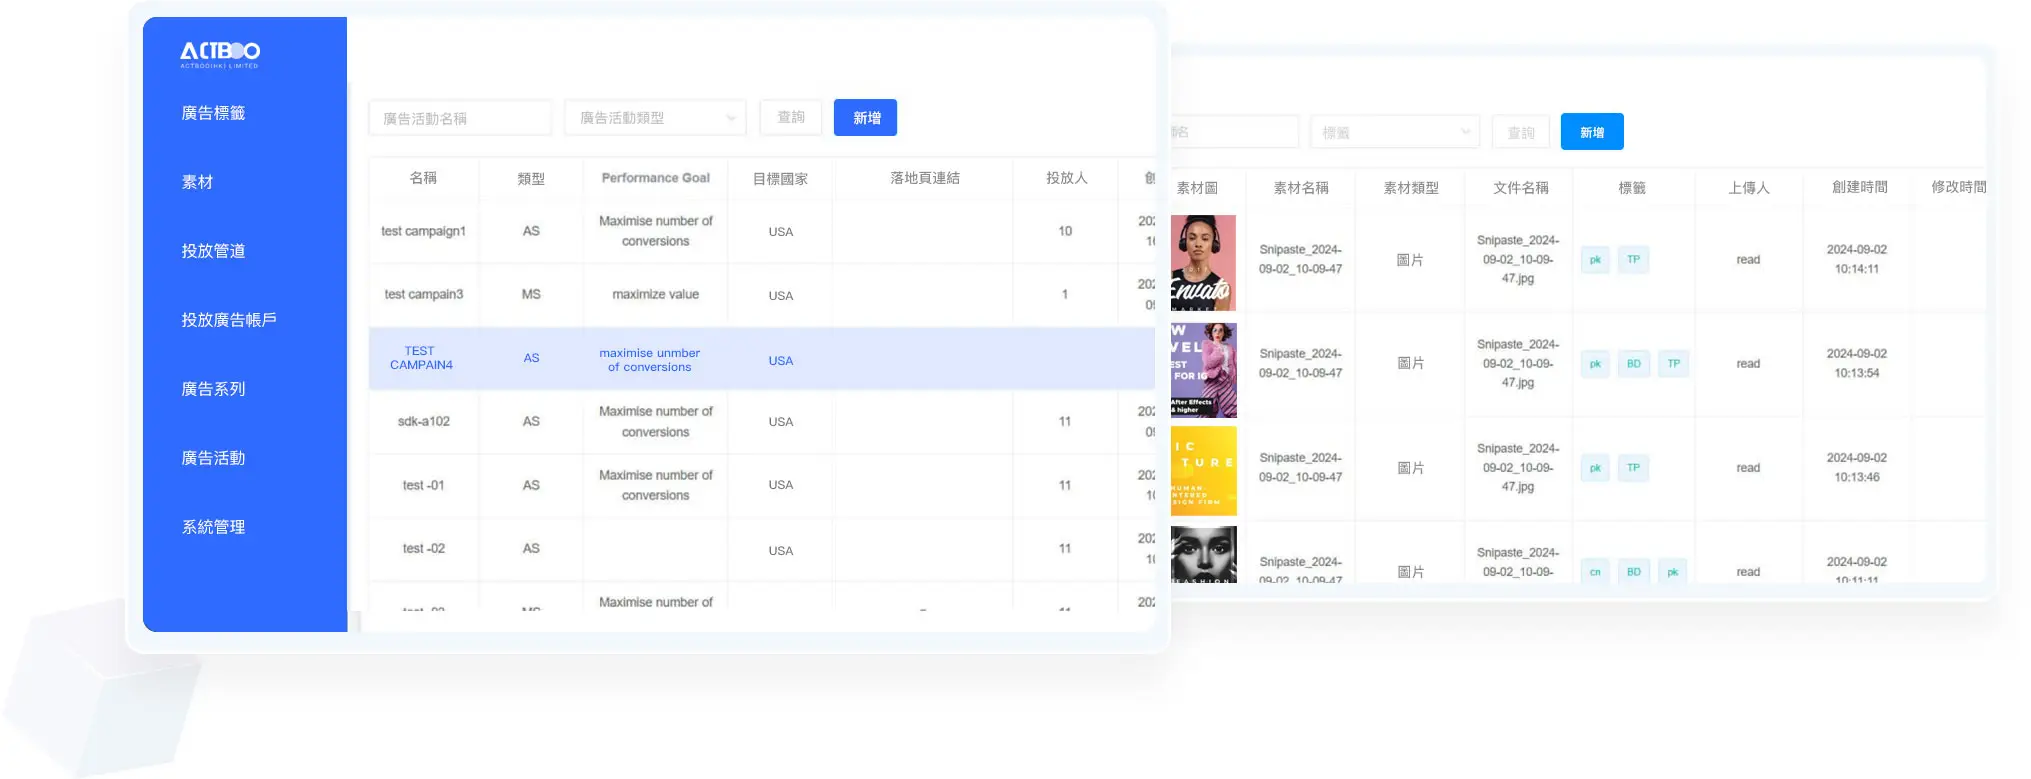
Task: Click the 上傳人 column header
Action: pos(1749,187)
